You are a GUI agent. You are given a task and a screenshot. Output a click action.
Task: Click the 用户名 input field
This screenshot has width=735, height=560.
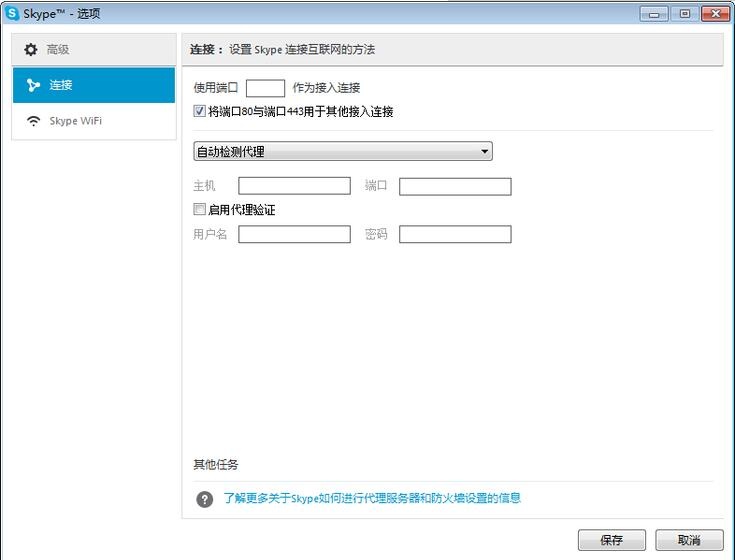pyautogui.click(x=294, y=234)
